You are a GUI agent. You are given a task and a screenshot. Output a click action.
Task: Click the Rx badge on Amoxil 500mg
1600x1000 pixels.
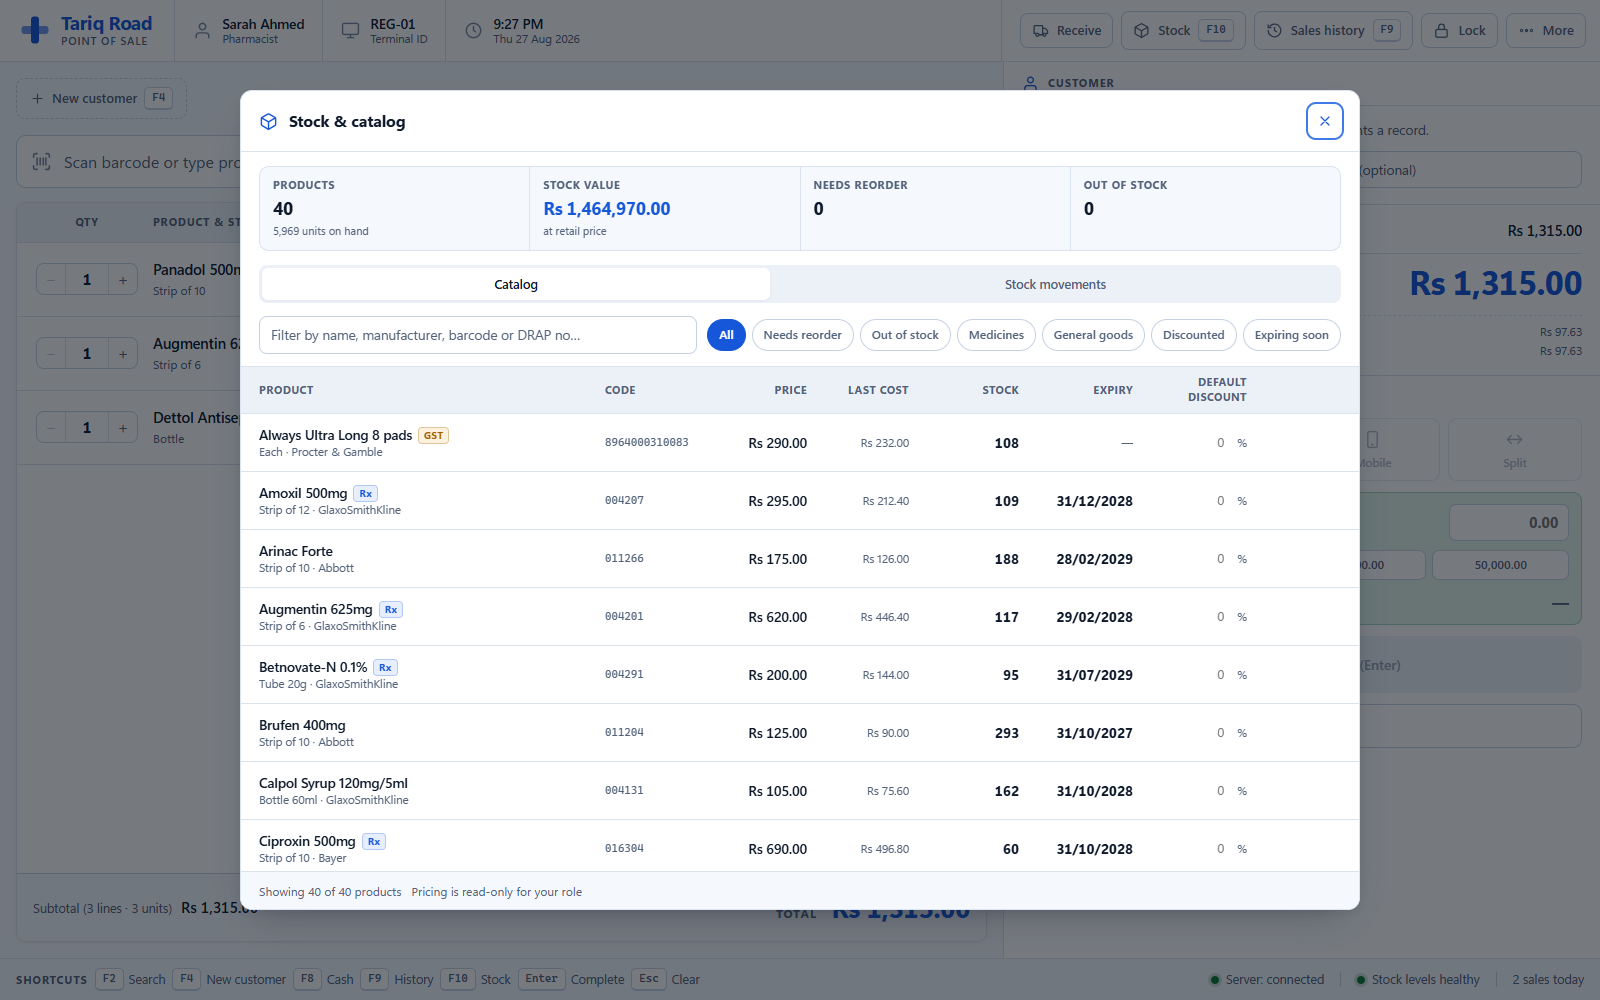pos(366,494)
